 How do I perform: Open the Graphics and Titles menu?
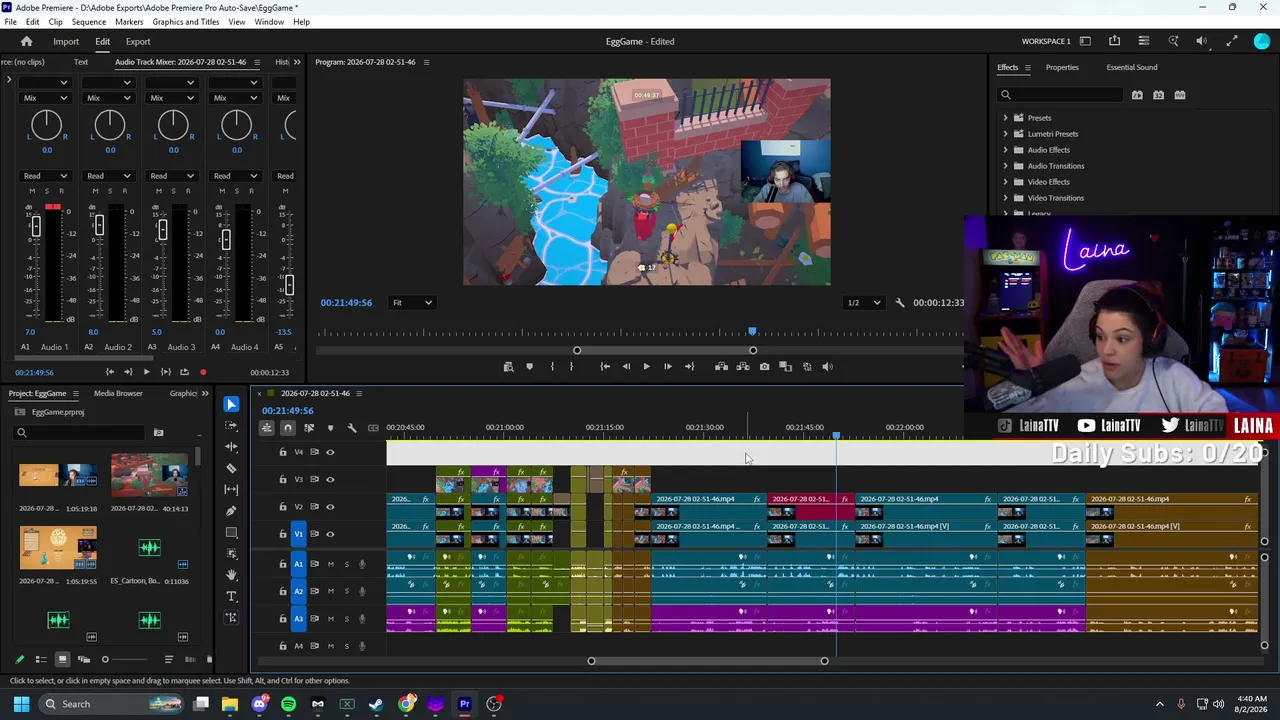click(x=186, y=22)
